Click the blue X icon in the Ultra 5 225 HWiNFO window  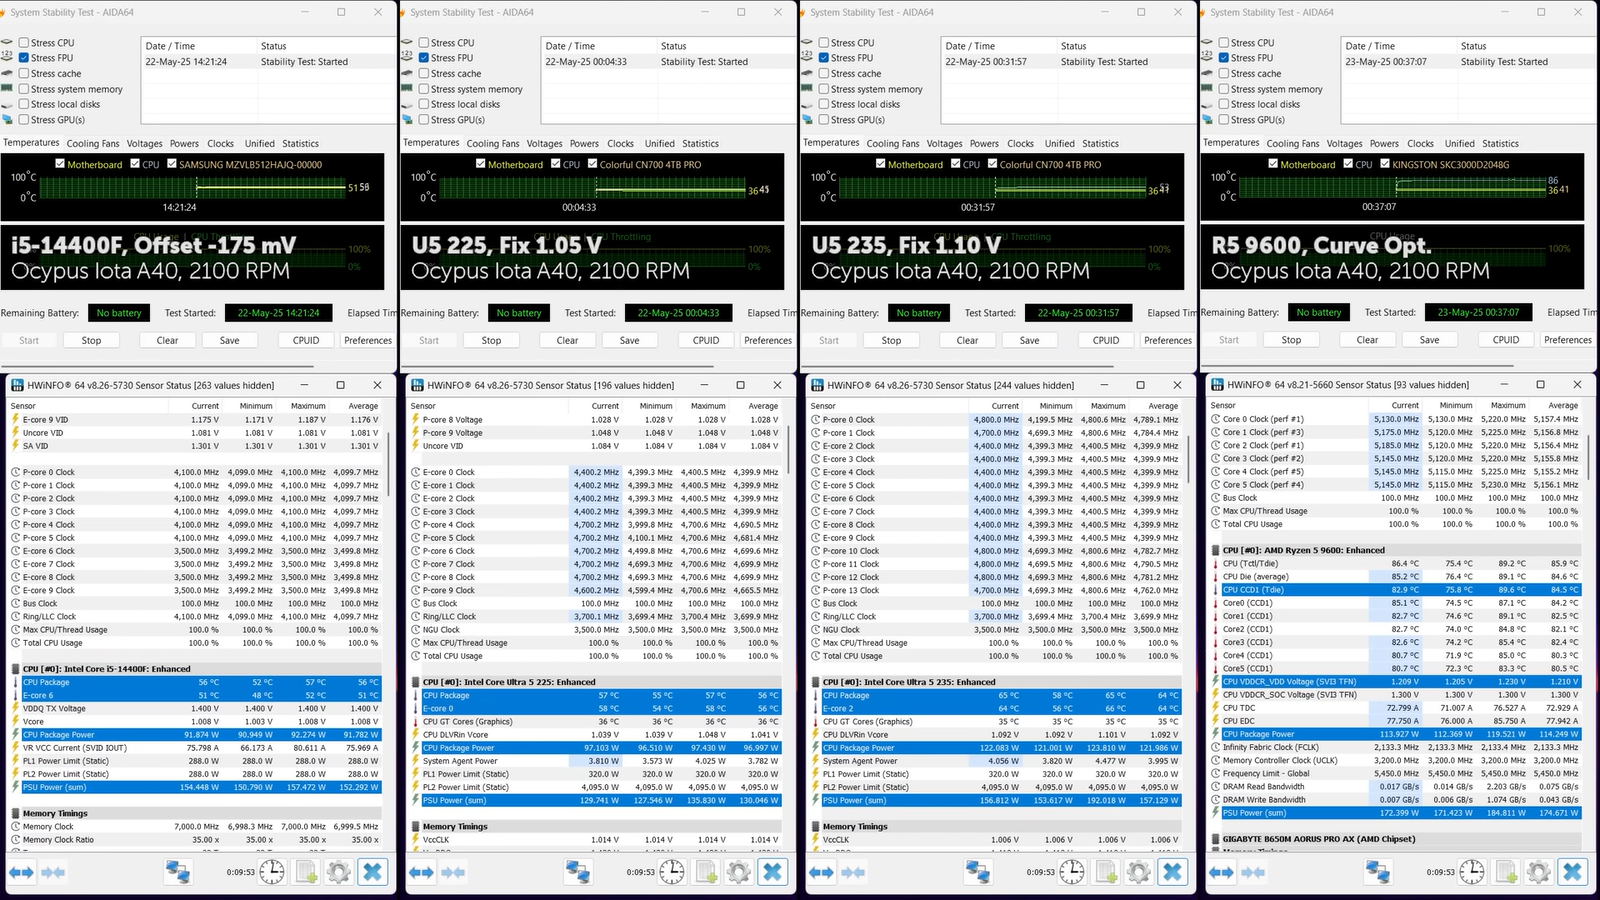772,872
